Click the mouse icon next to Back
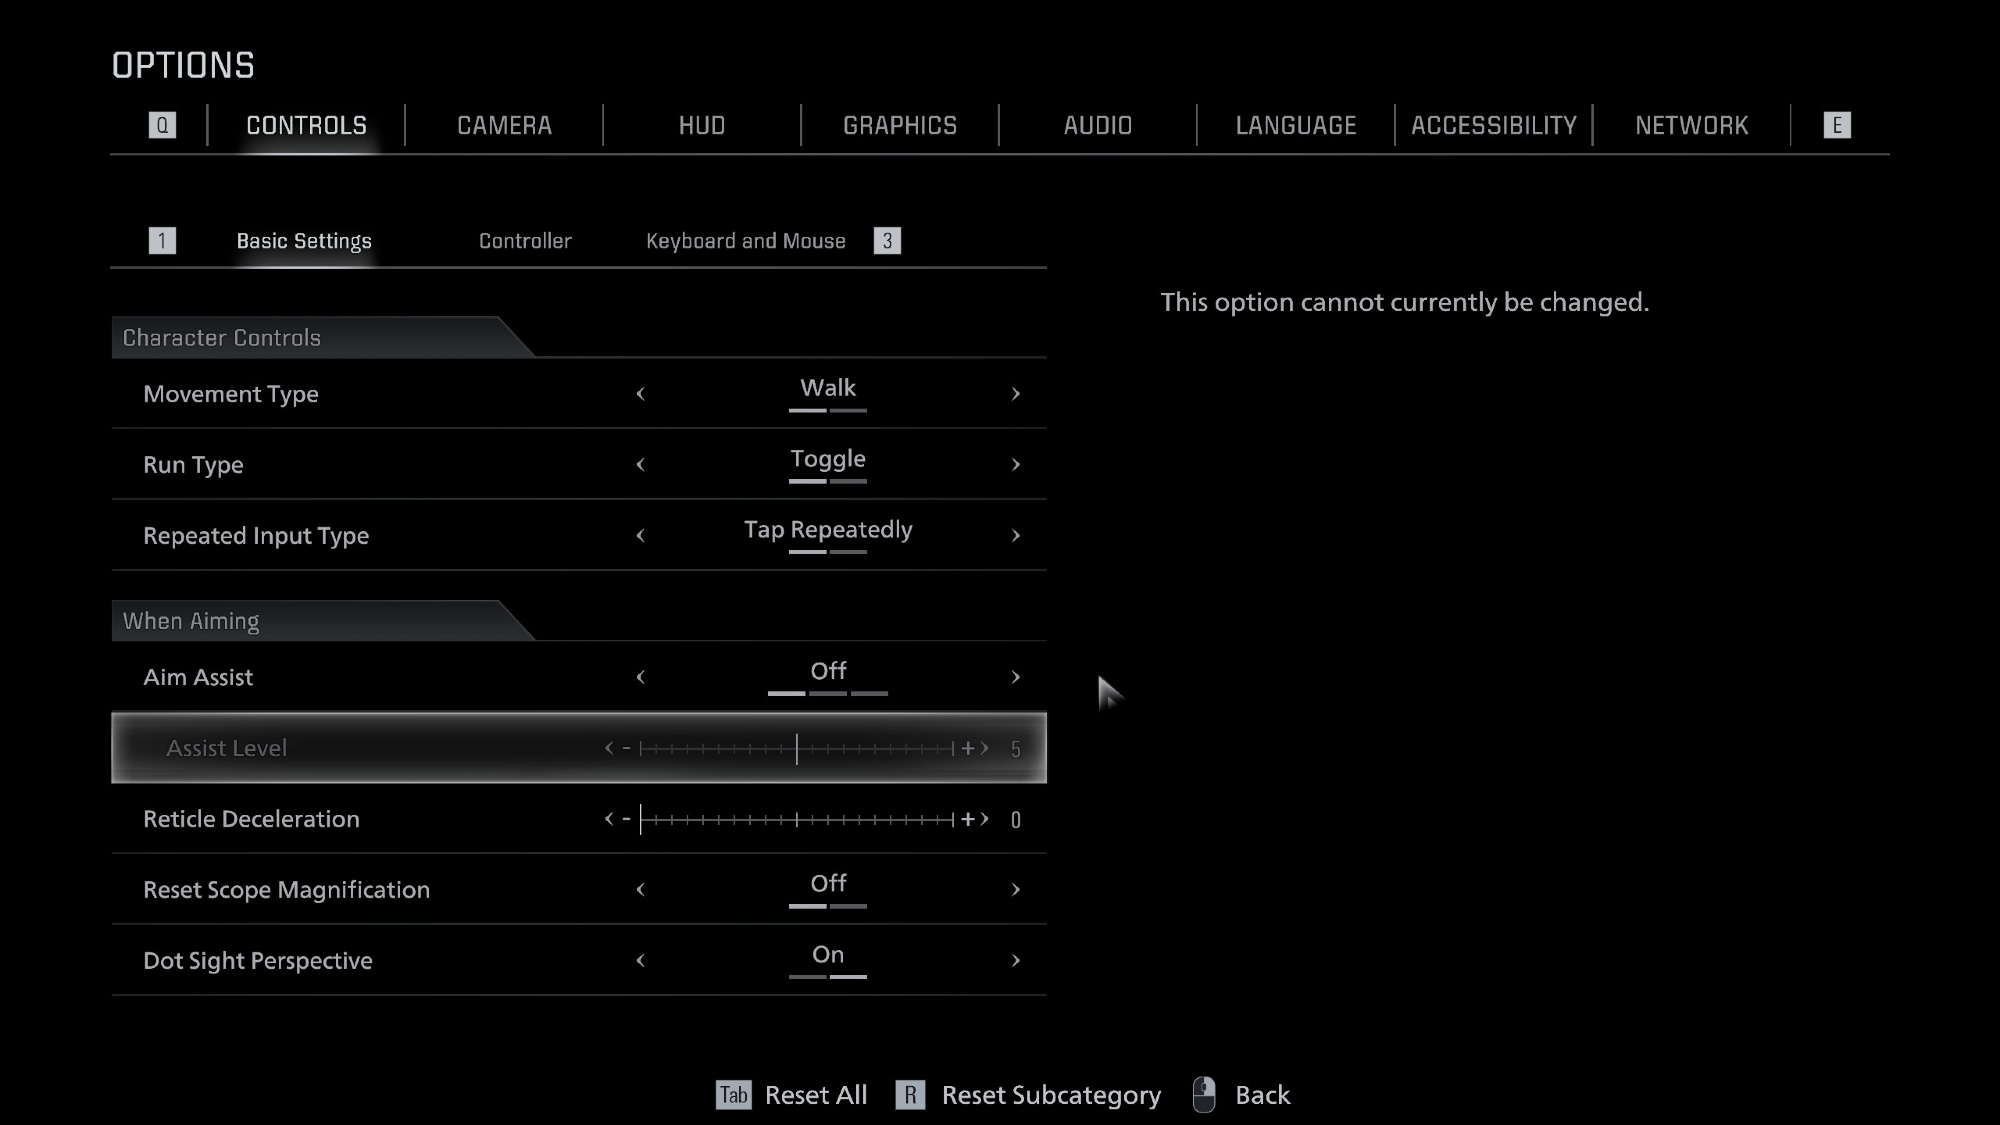Viewport: 2000px width, 1125px height. 1204,1095
